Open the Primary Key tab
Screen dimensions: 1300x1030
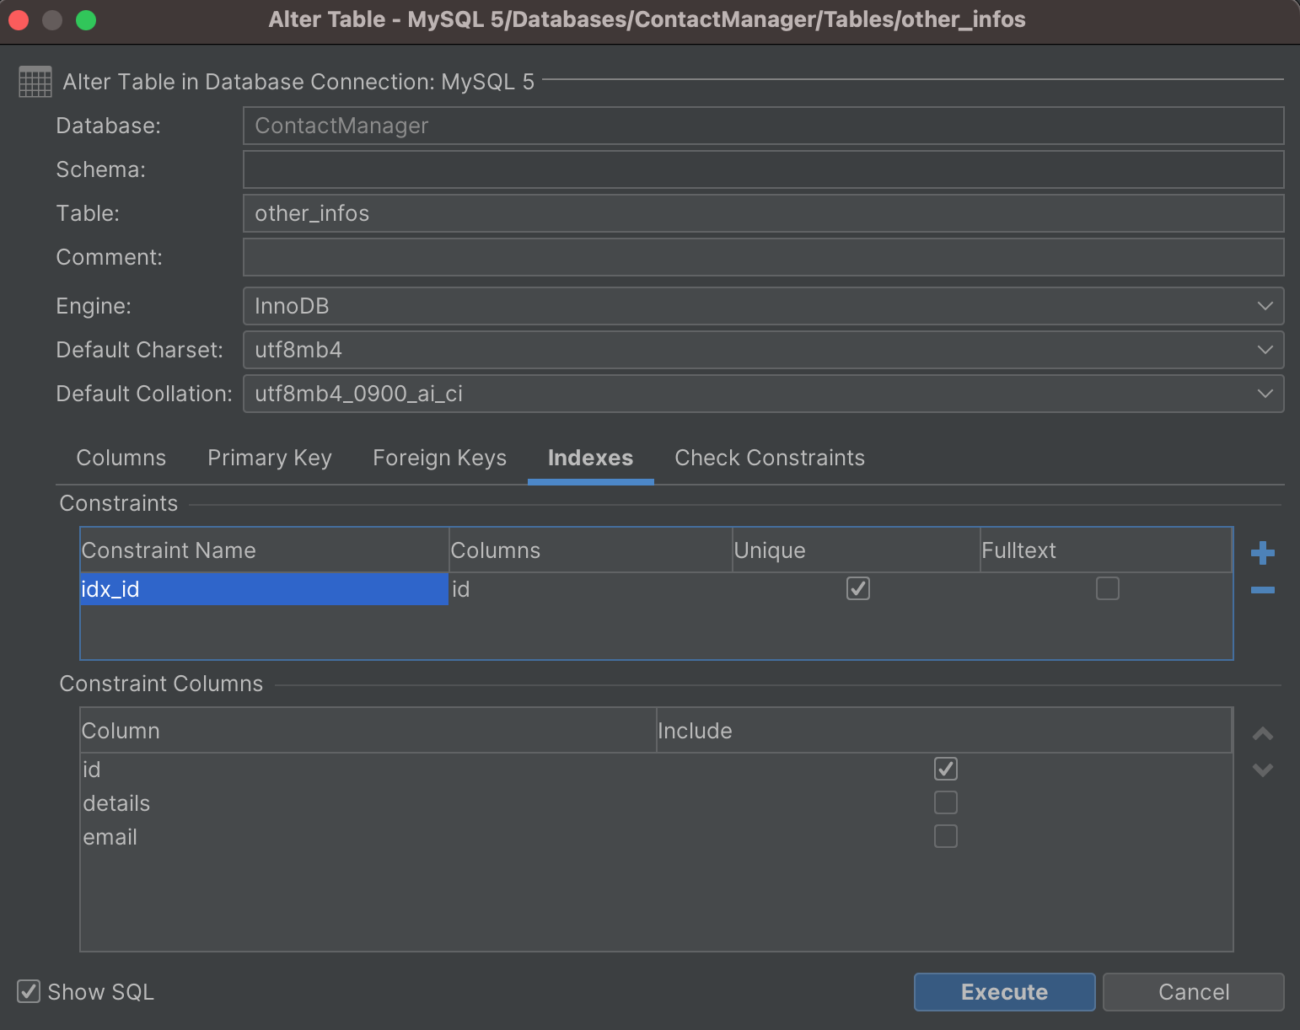pyautogui.click(x=269, y=457)
